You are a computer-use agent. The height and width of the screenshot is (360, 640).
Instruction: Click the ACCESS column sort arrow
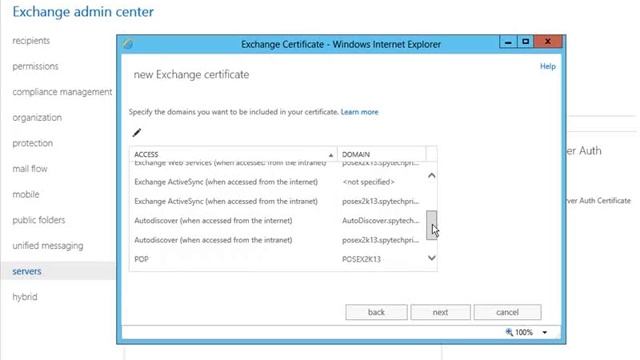pos(331,155)
